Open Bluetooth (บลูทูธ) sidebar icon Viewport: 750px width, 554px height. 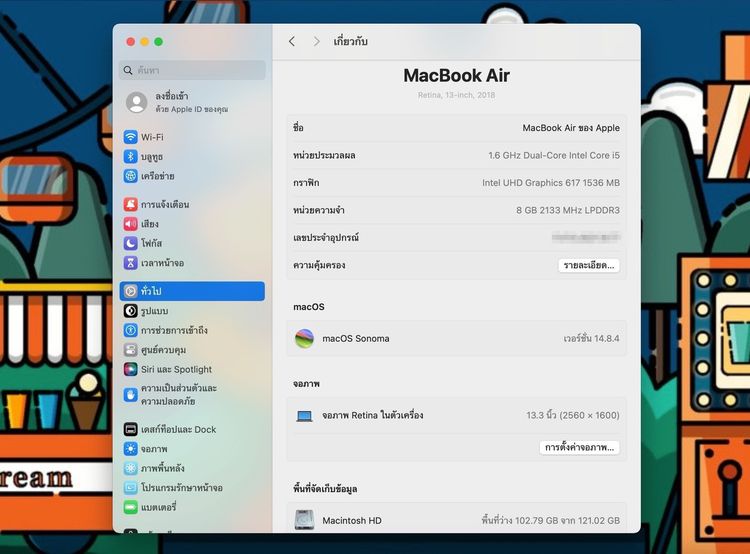(131, 156)
